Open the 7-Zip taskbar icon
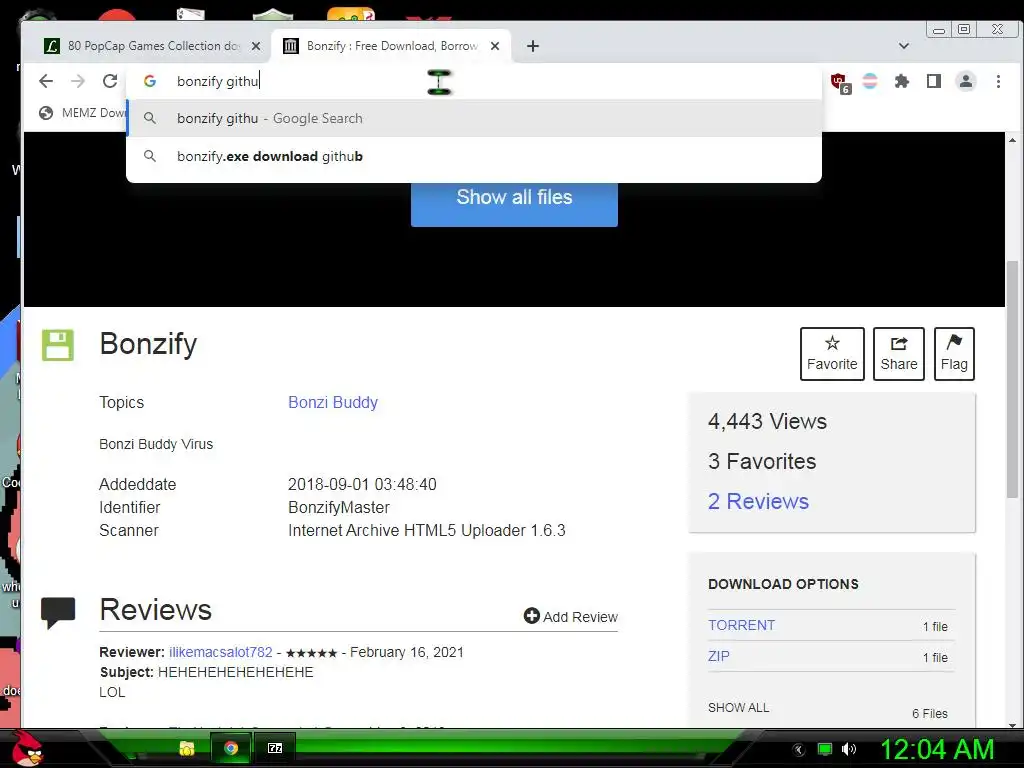Screen dimensions: 1024x768 pos(275,748)
